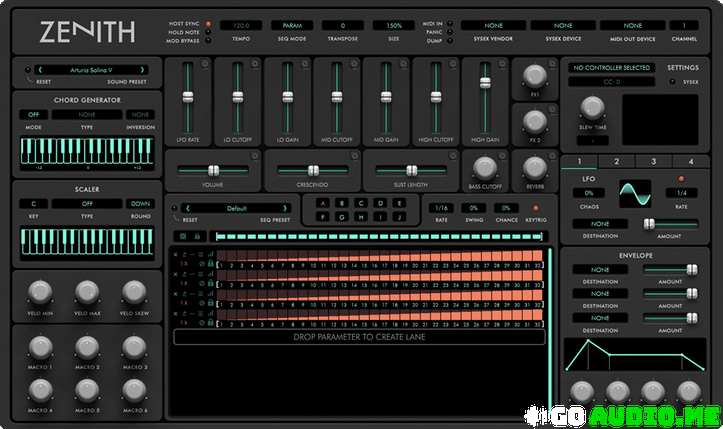Click the Volume horizontal slider handle

(213, 170)
